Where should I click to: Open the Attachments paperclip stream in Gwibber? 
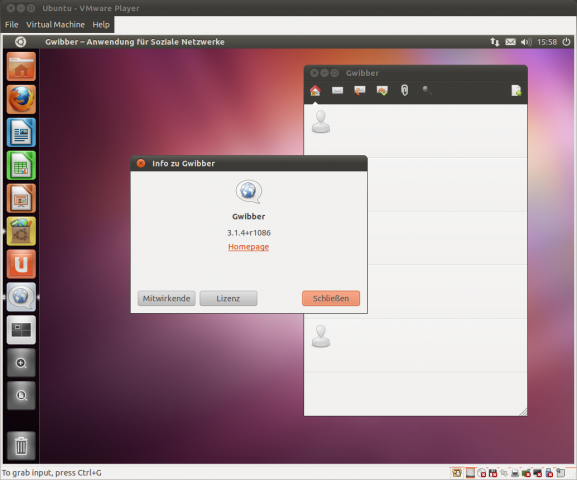click(404, 90)
